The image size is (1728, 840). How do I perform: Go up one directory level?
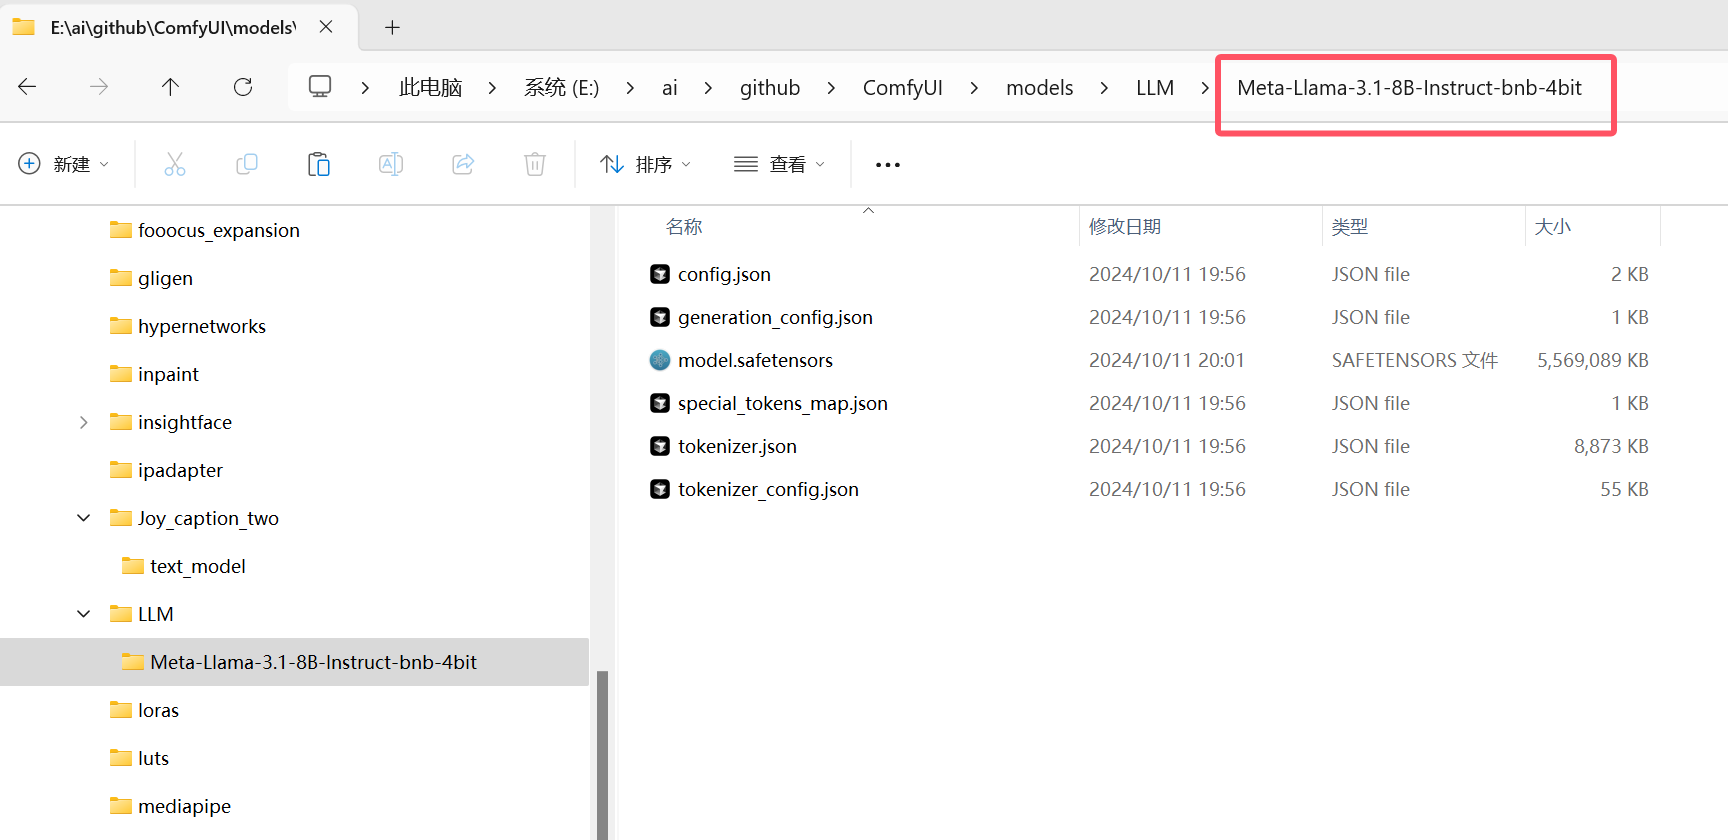pyautogui.click(x=171, y=88)
